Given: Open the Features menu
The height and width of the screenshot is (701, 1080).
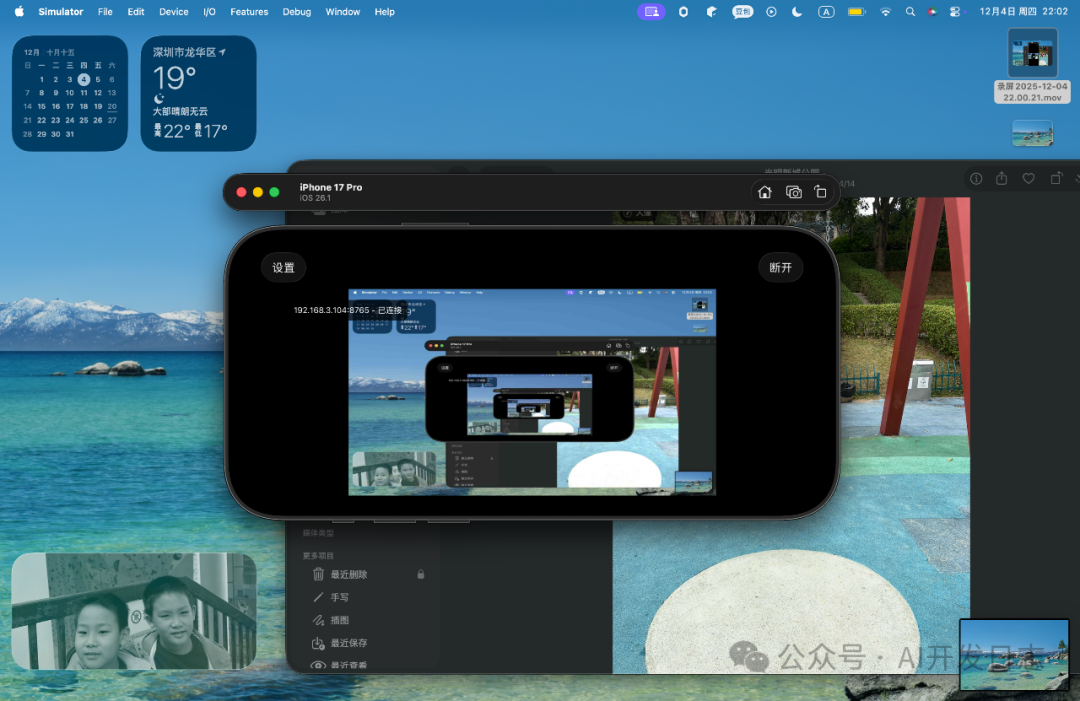Looking at the screenshot, I should pos(249,12).
